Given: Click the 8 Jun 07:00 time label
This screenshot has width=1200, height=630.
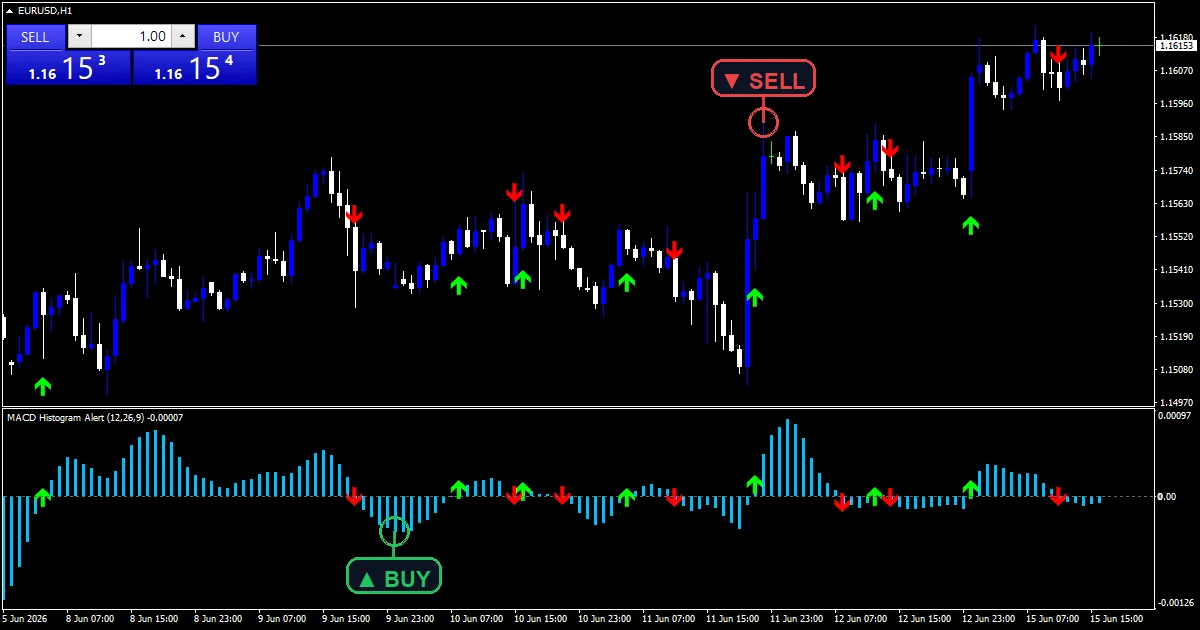Looking at the screenshot, I should coord(92,617).
